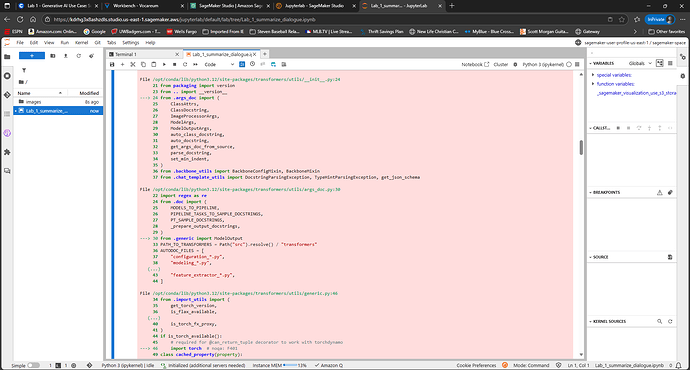Viewport: 690px width, 370px height.
Task: Open the Kernel menu
Action: coord(81,43)
